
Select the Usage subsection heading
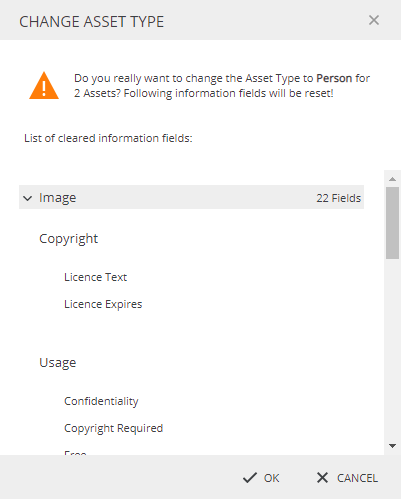click(58, 363)
